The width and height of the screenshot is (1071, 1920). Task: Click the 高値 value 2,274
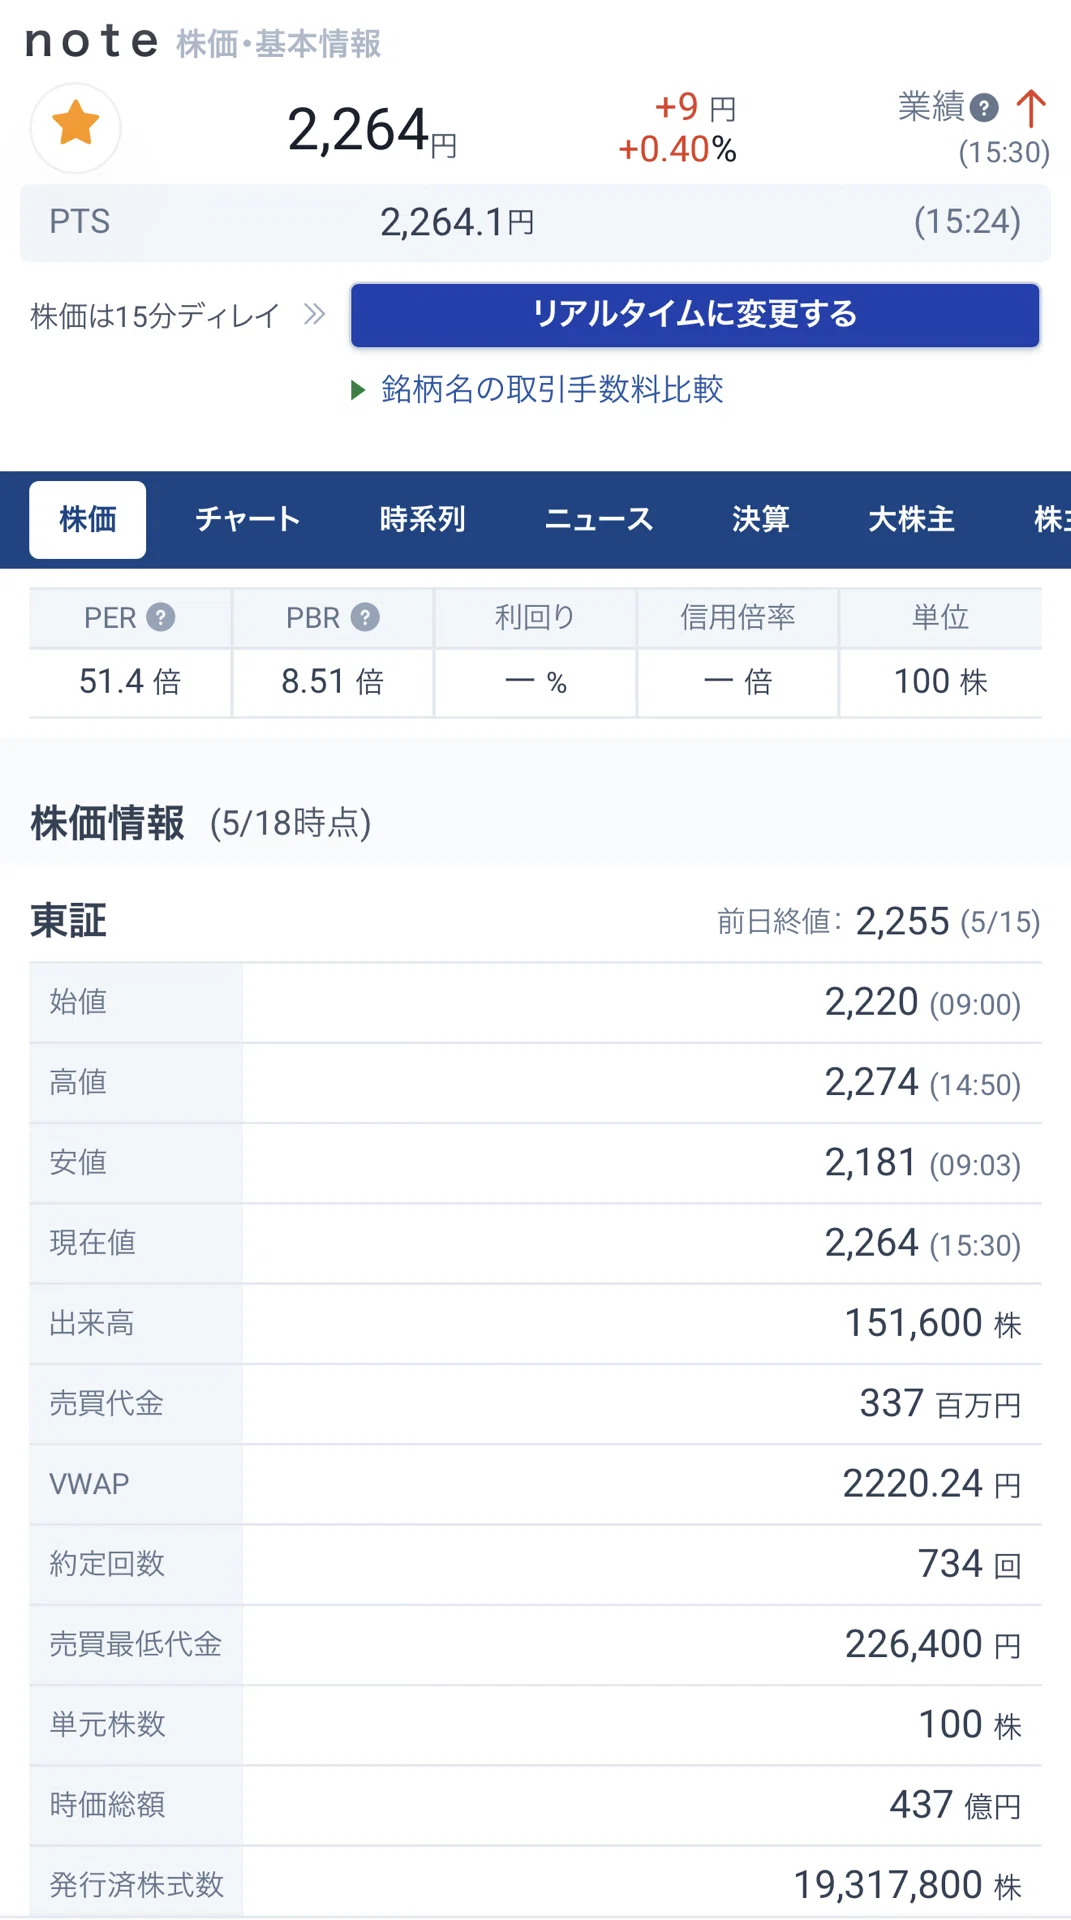[871, 1082]
